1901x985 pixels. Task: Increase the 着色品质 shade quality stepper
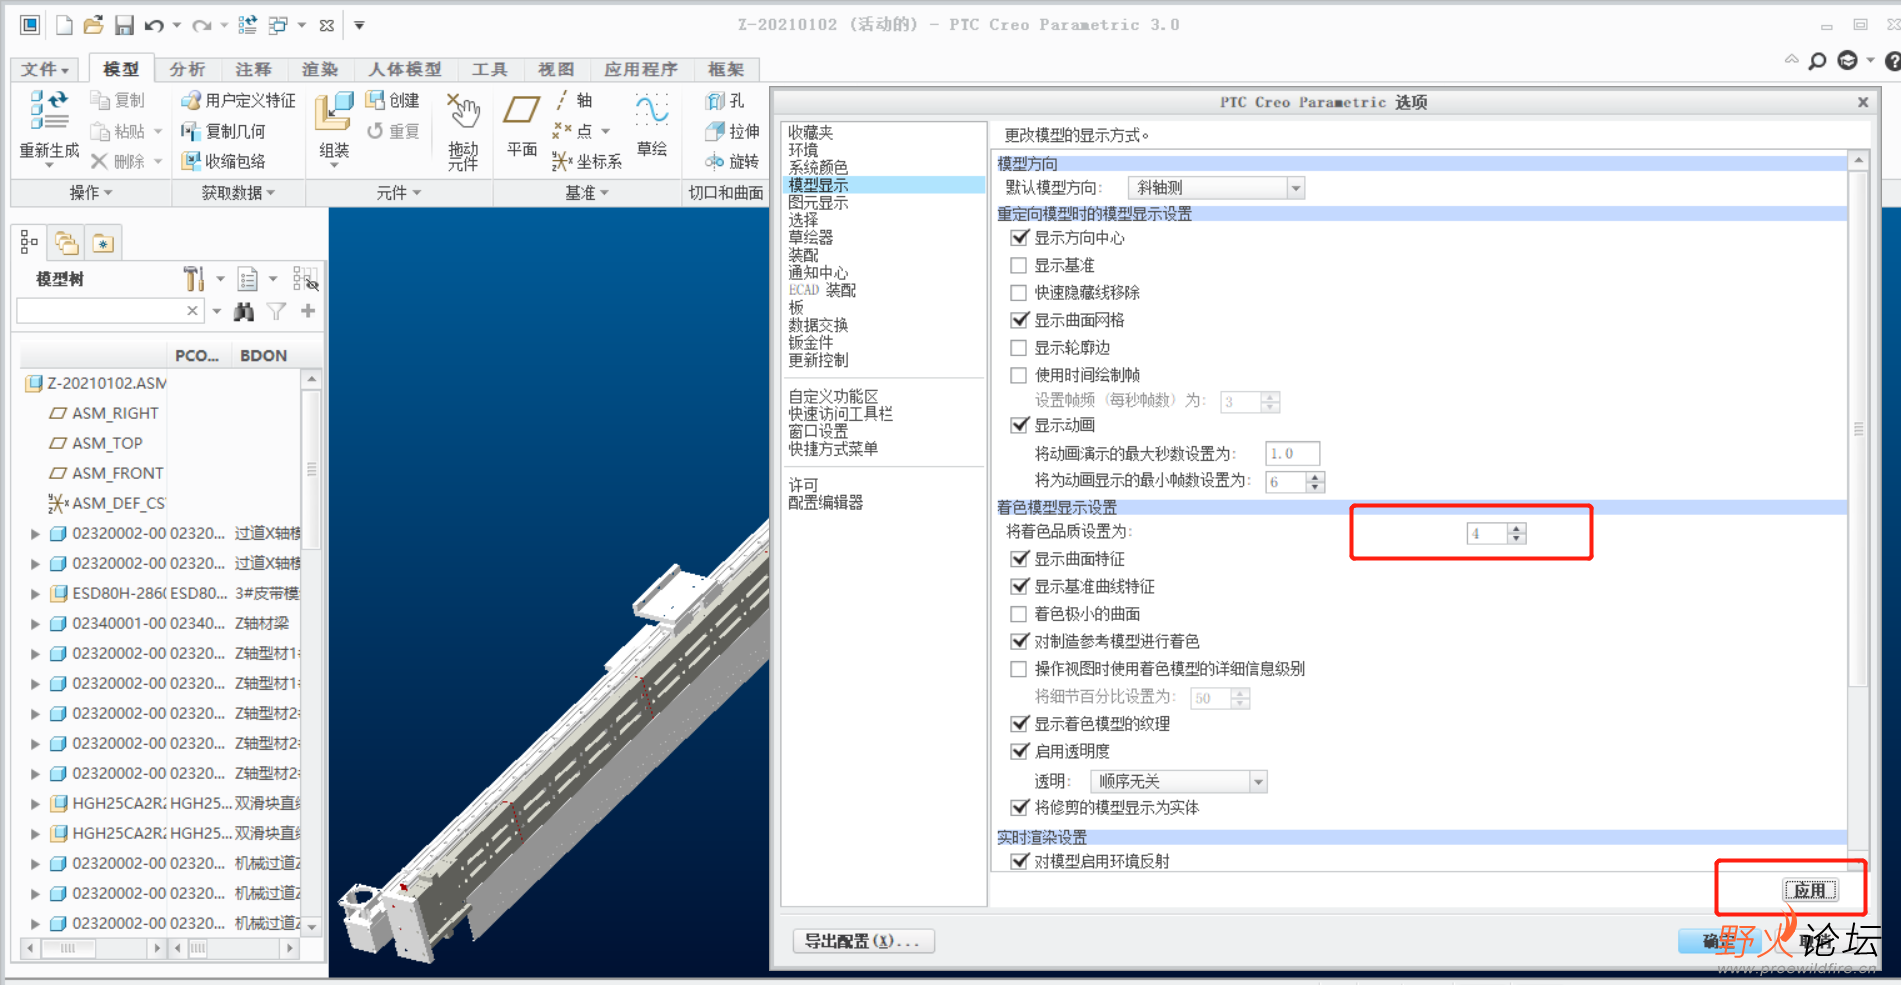click(x=1517, y=528)
